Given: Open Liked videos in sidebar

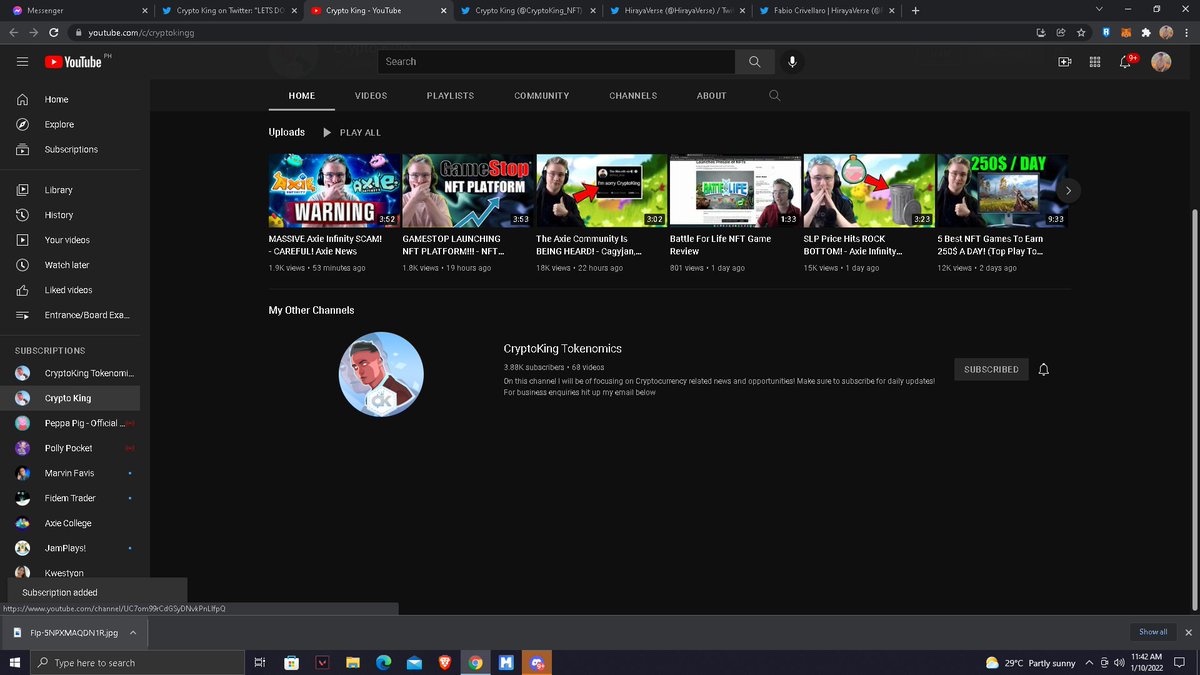Looking at the screenshot, I should (70, 290).
